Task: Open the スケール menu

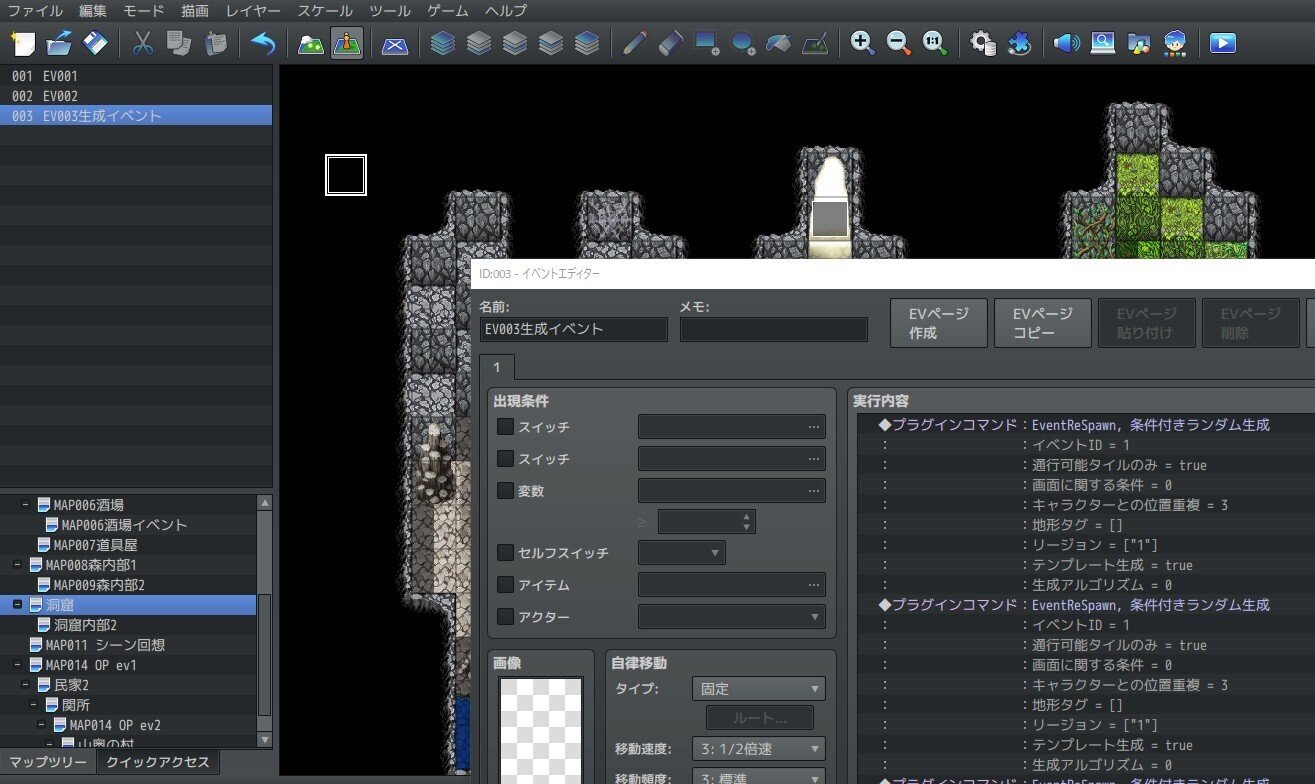Action: point(324,11)
